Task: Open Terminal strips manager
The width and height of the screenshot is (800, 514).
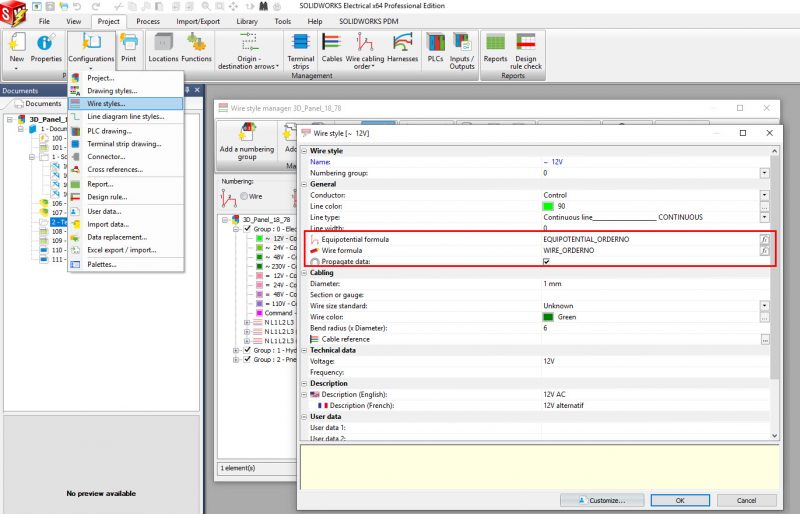Action: coord(301,51)
